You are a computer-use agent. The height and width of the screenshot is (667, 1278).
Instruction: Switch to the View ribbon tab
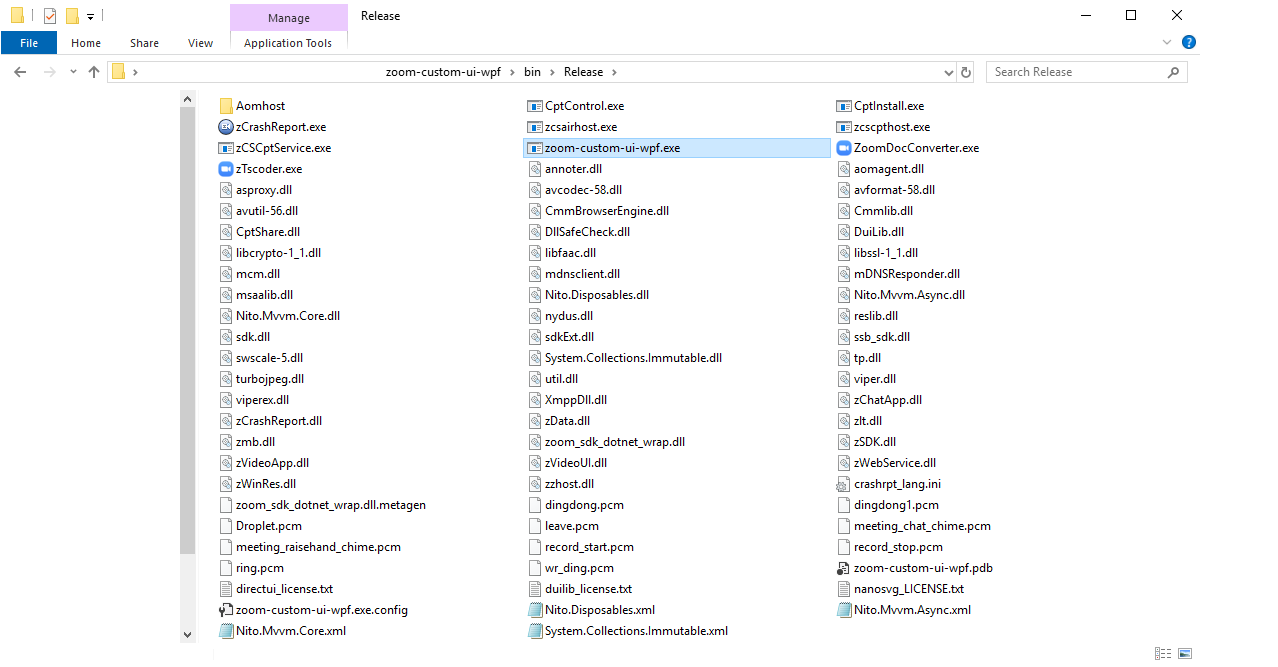[200, 43]
